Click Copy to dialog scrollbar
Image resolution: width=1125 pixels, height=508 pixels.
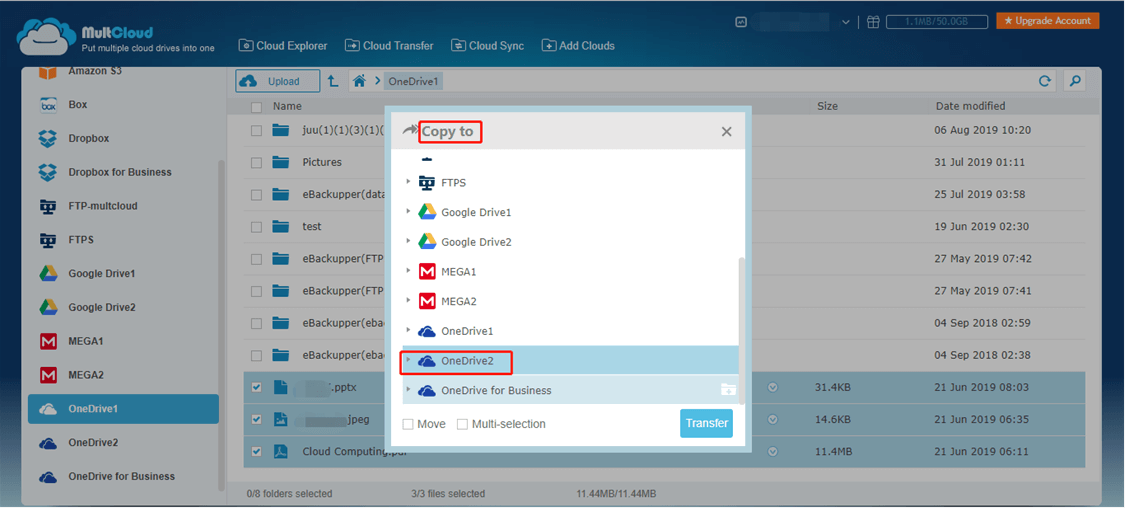pyautogui.click(x=741, y=330)
